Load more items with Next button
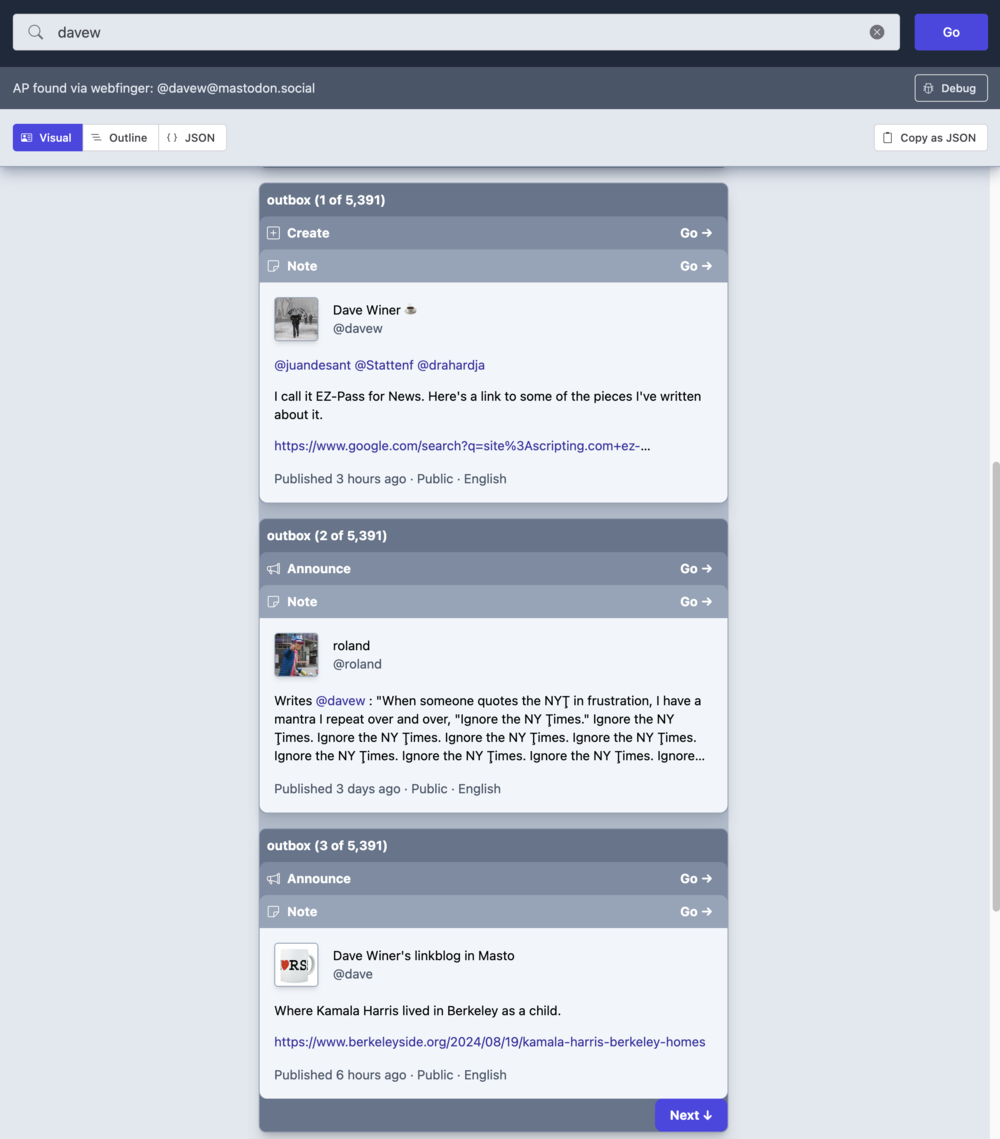The width and height of the screenshot is (1000, 1139). [691, 1115]
